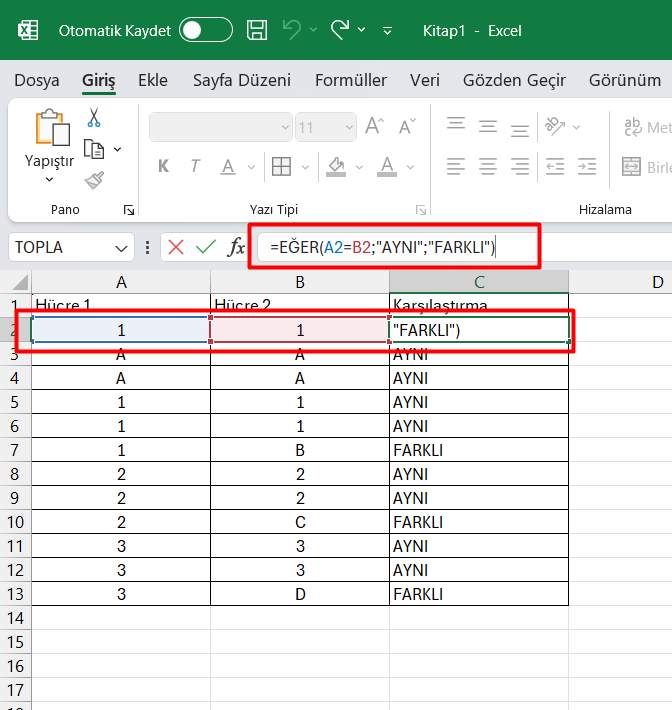Image resolution: width=672 pixels, height=710 pixels.
Task: Click the Redo arrow icon
Action: coord(341,30)
